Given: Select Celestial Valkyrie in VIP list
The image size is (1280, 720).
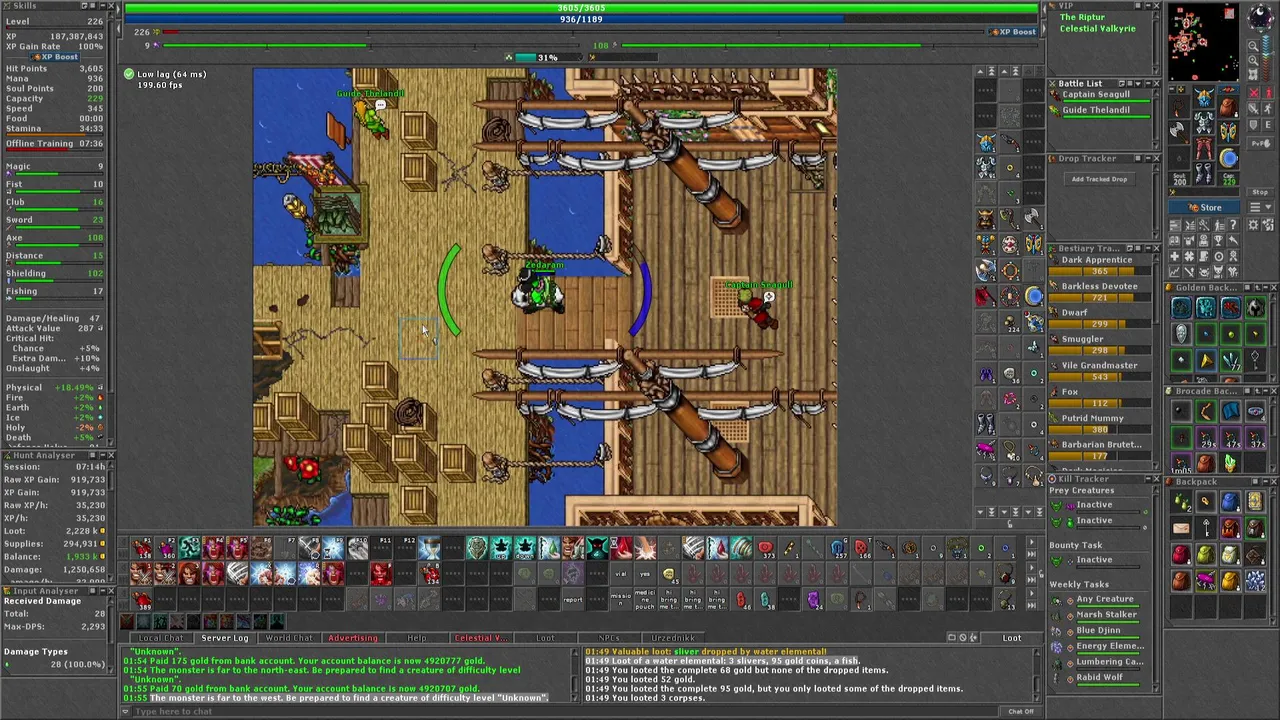Looking at the screenshot, I should pyautogui.click(x=1098, y=28).
